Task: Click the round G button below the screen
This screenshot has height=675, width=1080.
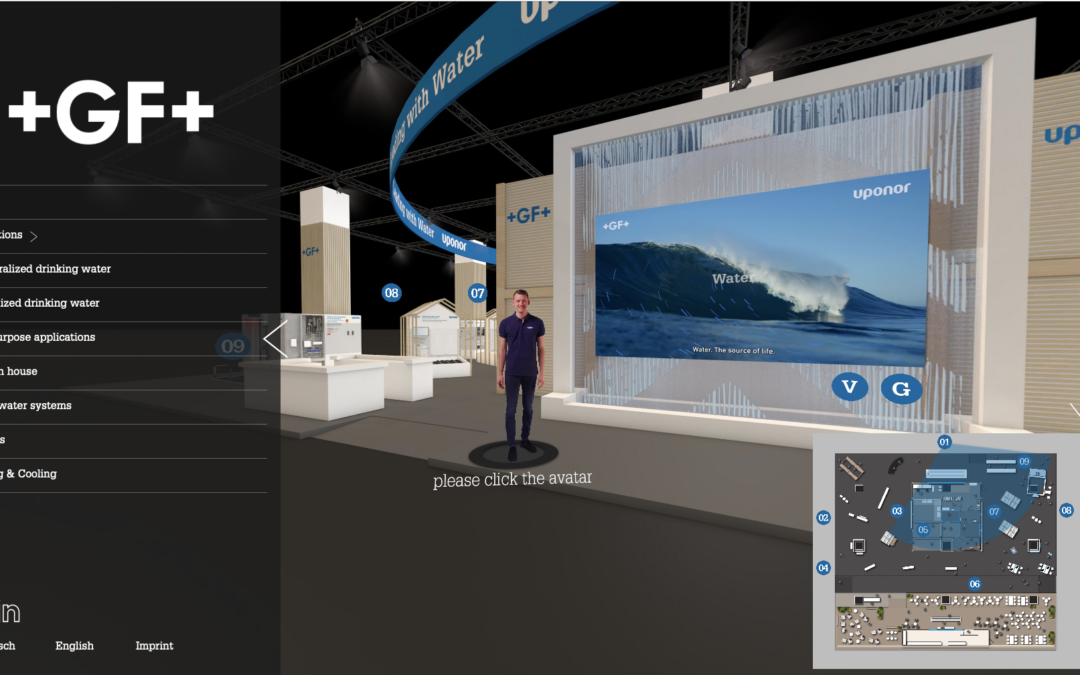Action: coord(901,389)
